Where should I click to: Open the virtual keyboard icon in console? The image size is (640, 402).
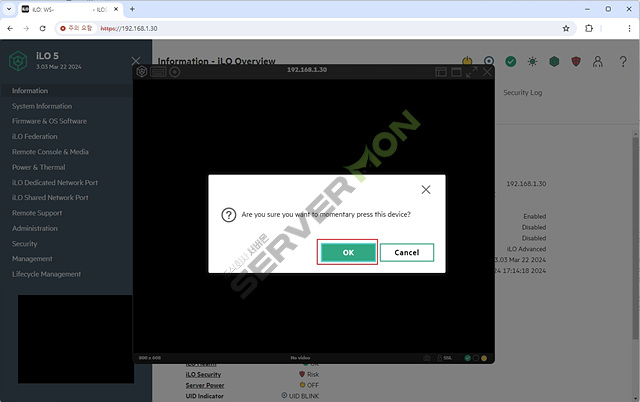pos(158,72)
